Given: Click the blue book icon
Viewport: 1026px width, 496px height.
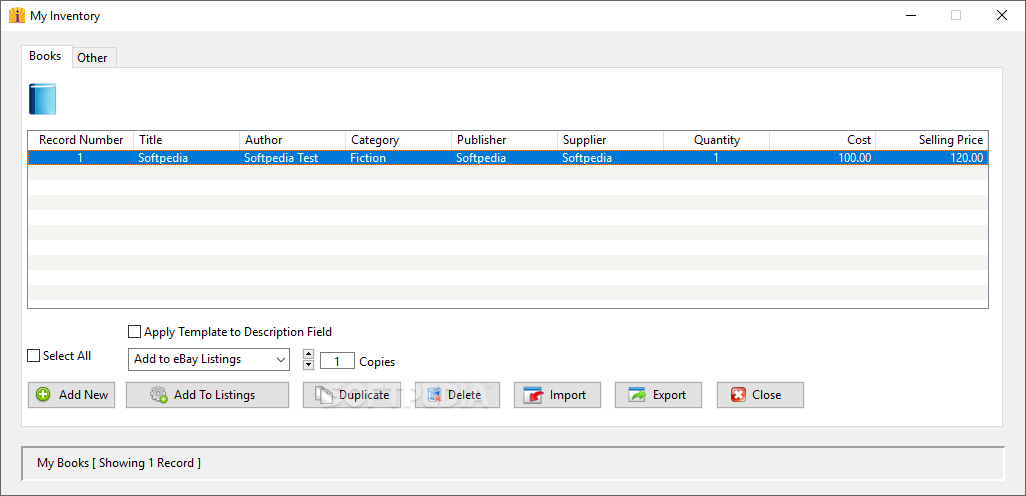Looking at the screenshot, I should pyautogui.click(x=43, y=99).
